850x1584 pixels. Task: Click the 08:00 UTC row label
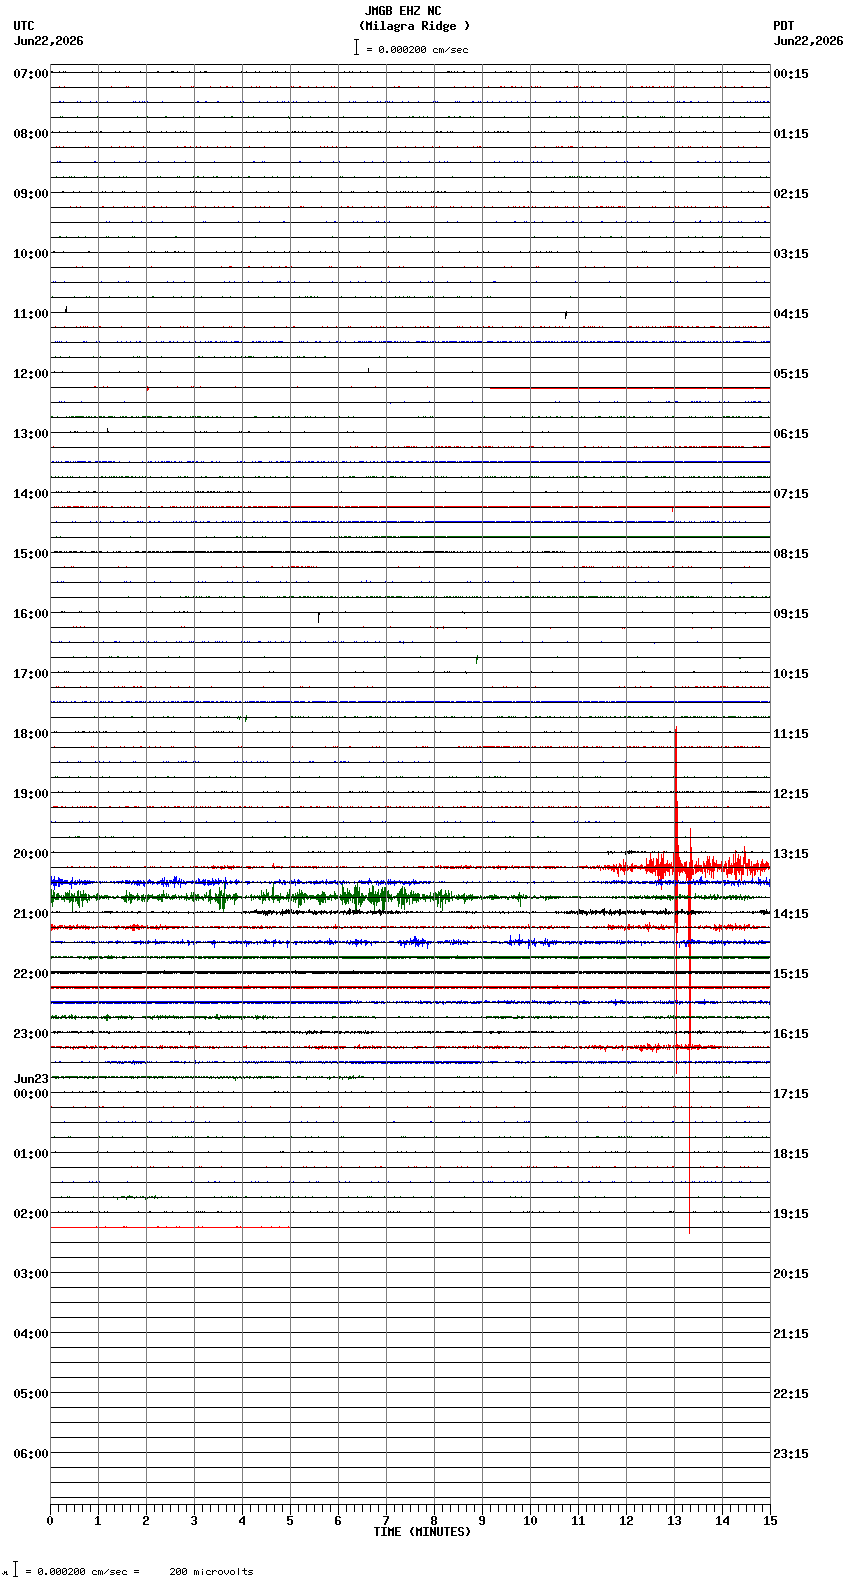click(31, 134)
